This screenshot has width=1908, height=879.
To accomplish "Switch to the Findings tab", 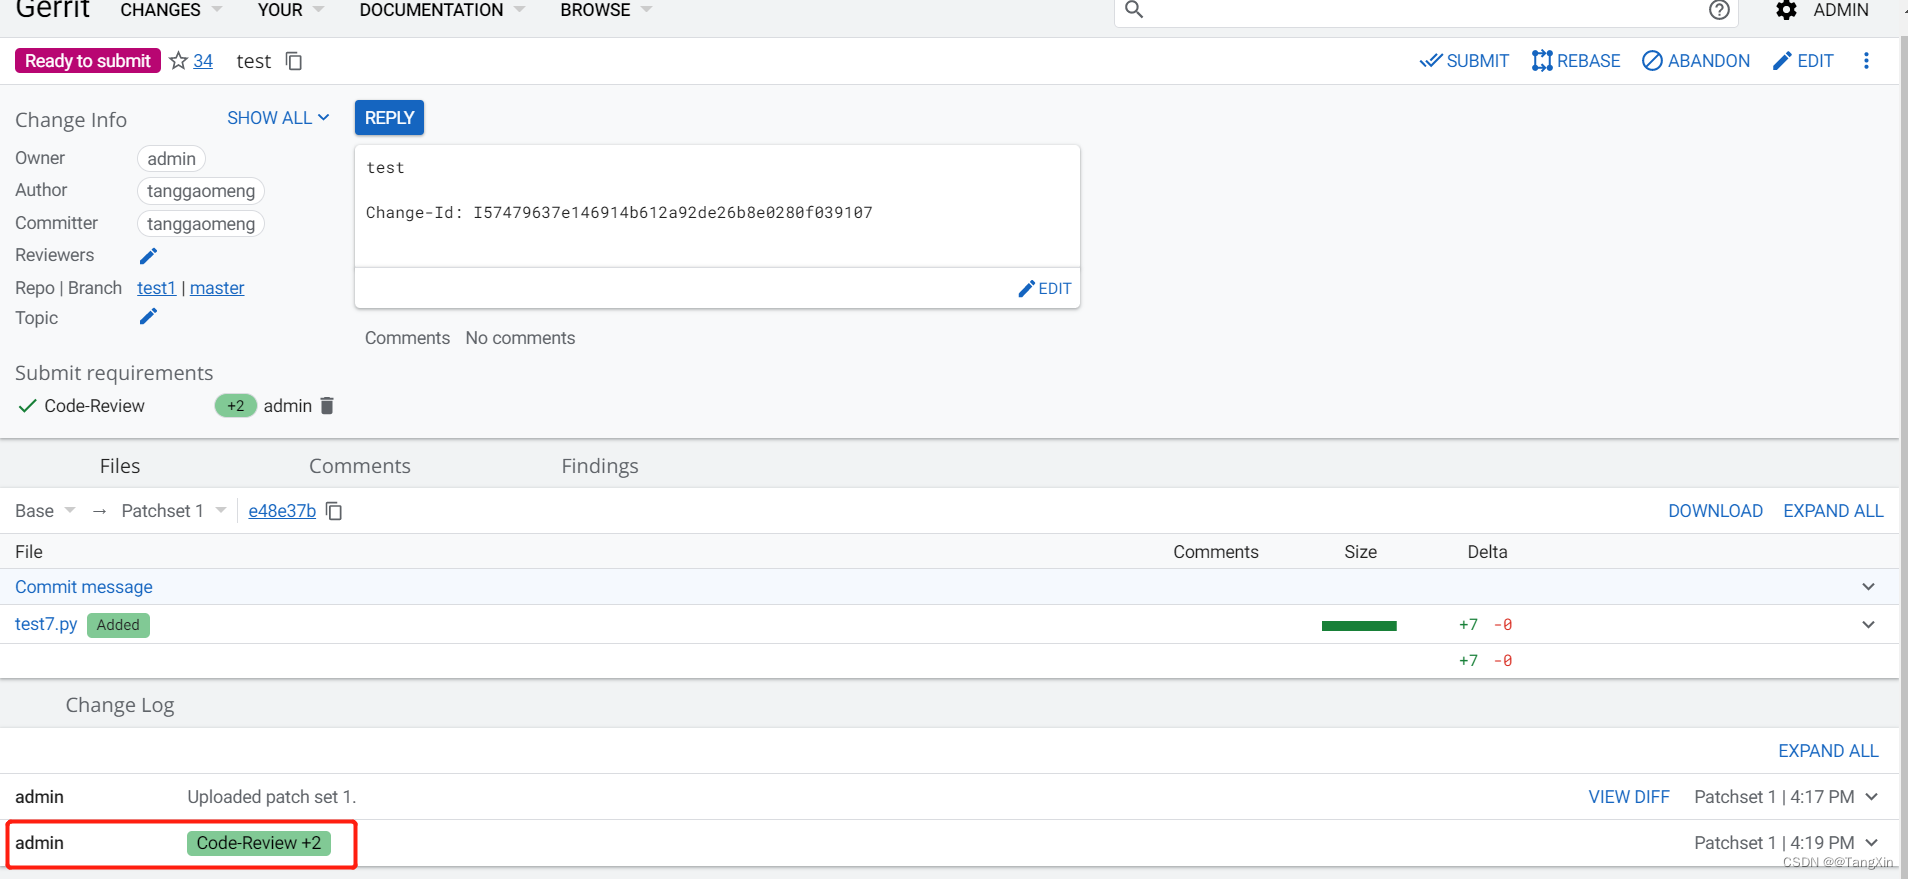I will point(600,466).
